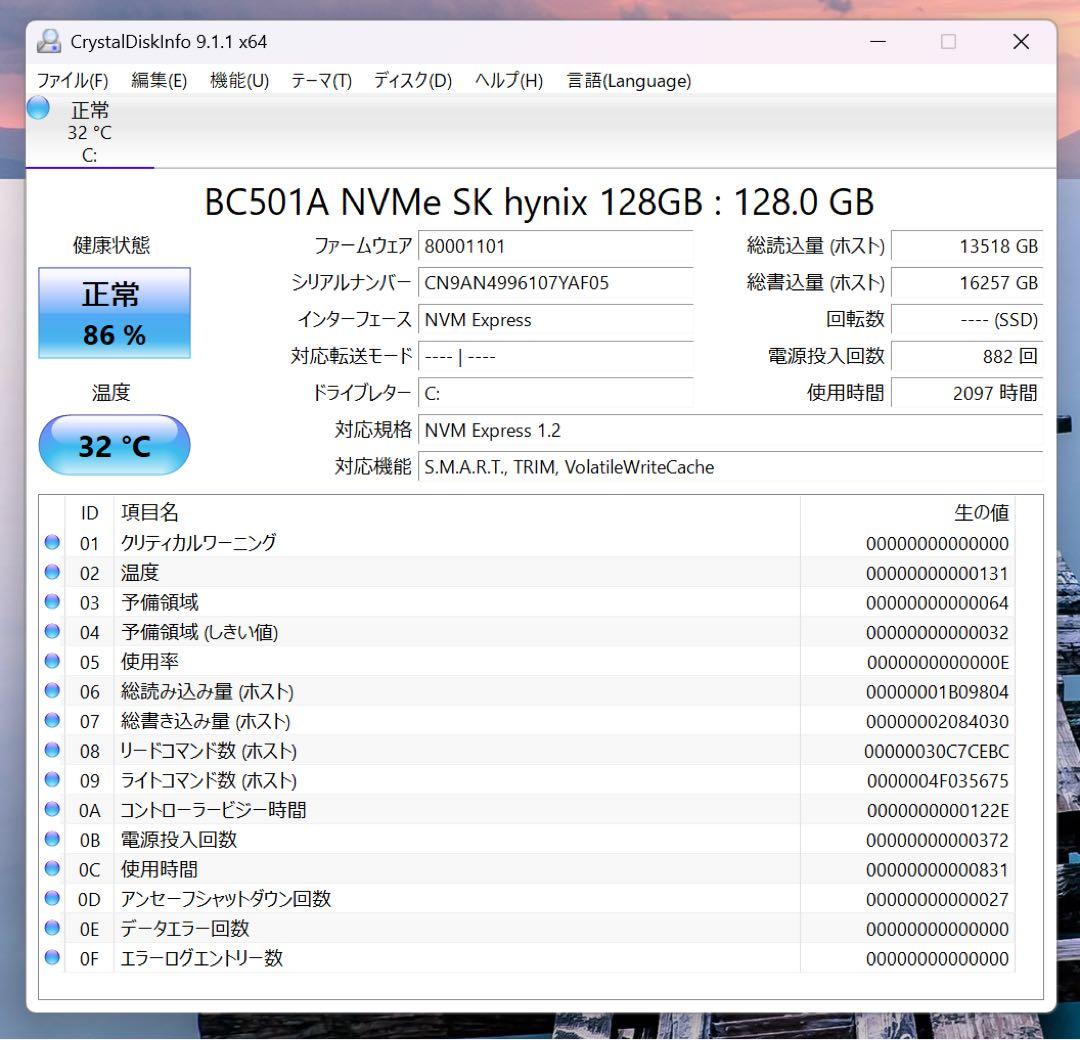1080x1040 pixels.
Task: Click the rotation rate value ---- (SSD)
Action: [967, 320]
